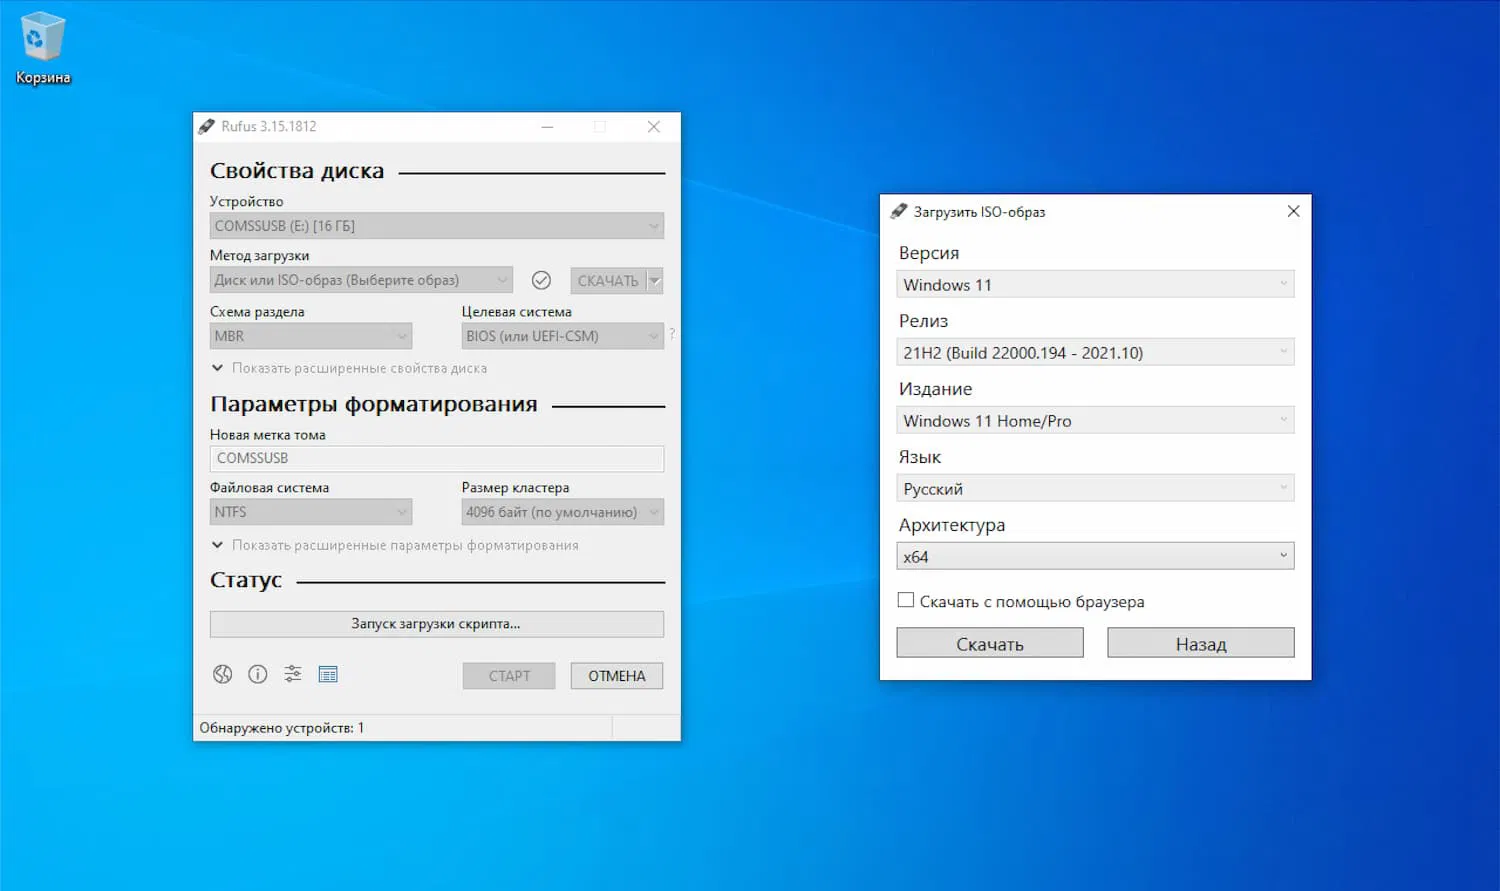Click the ОТМЕНА button in Rufus
Screen dimensions: 1500x891
click(616, 675)
